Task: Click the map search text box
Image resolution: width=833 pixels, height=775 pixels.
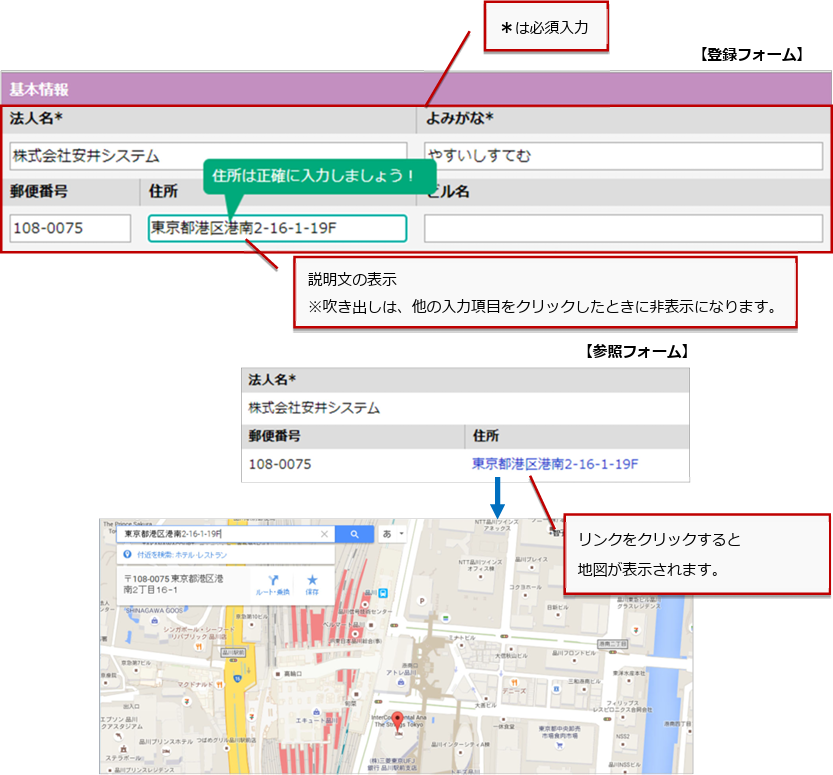Action: 226,534
